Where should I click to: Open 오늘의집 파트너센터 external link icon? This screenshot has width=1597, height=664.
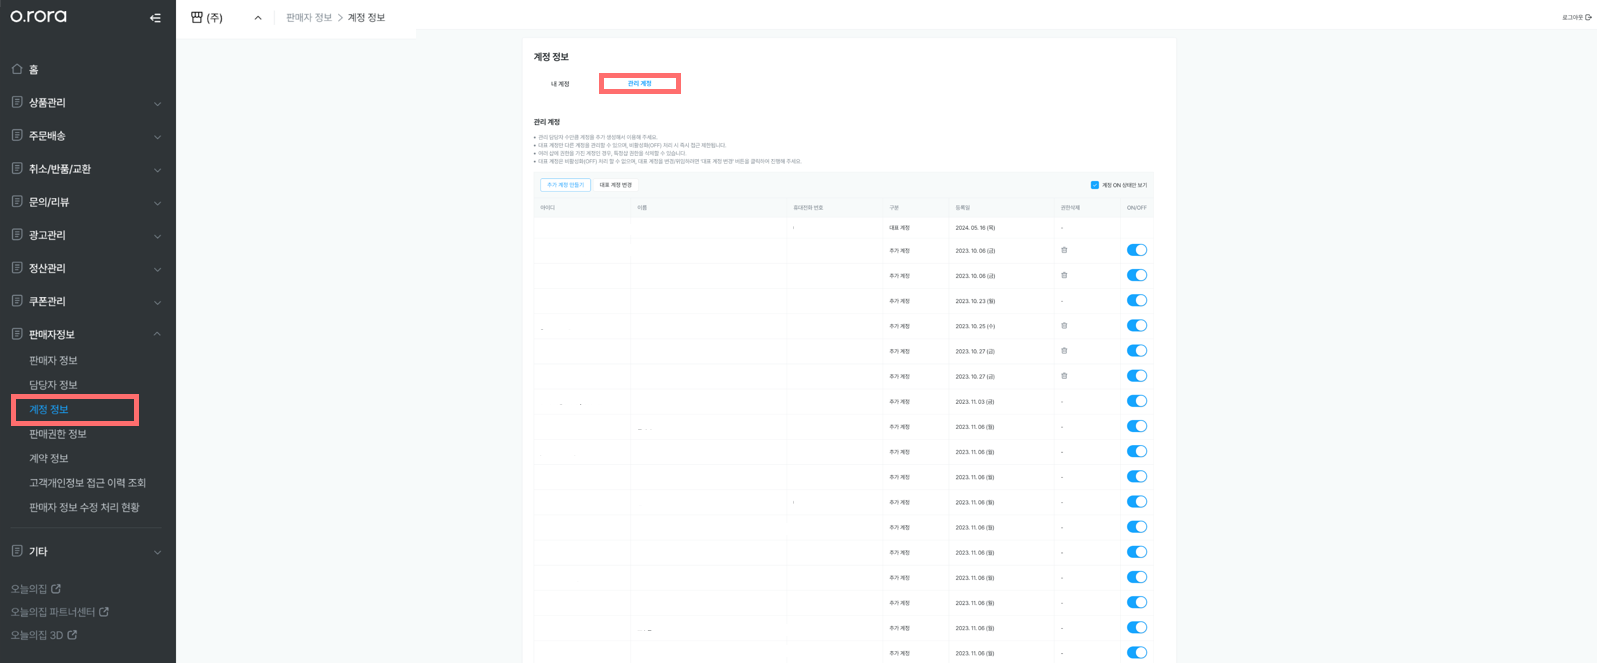104,612
